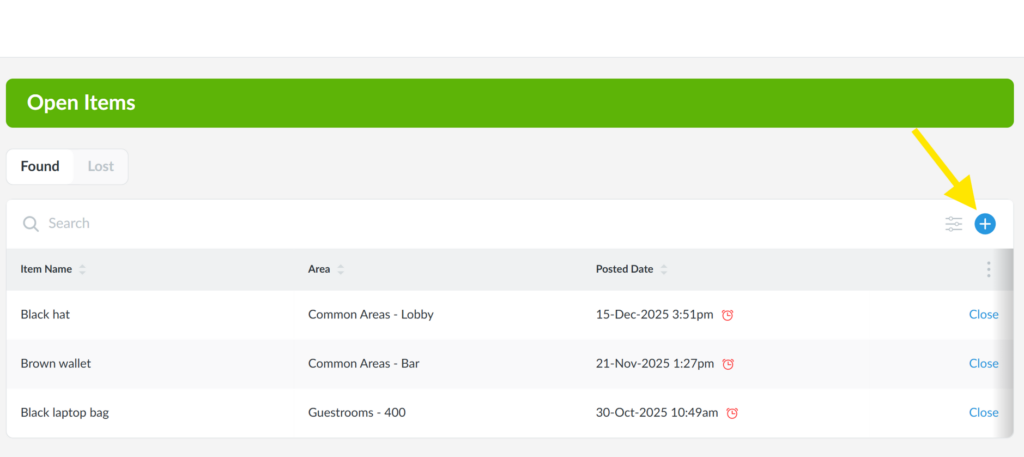Click the search magnifying glass icon
1024x457 pixels.
[x=31, y=224]
